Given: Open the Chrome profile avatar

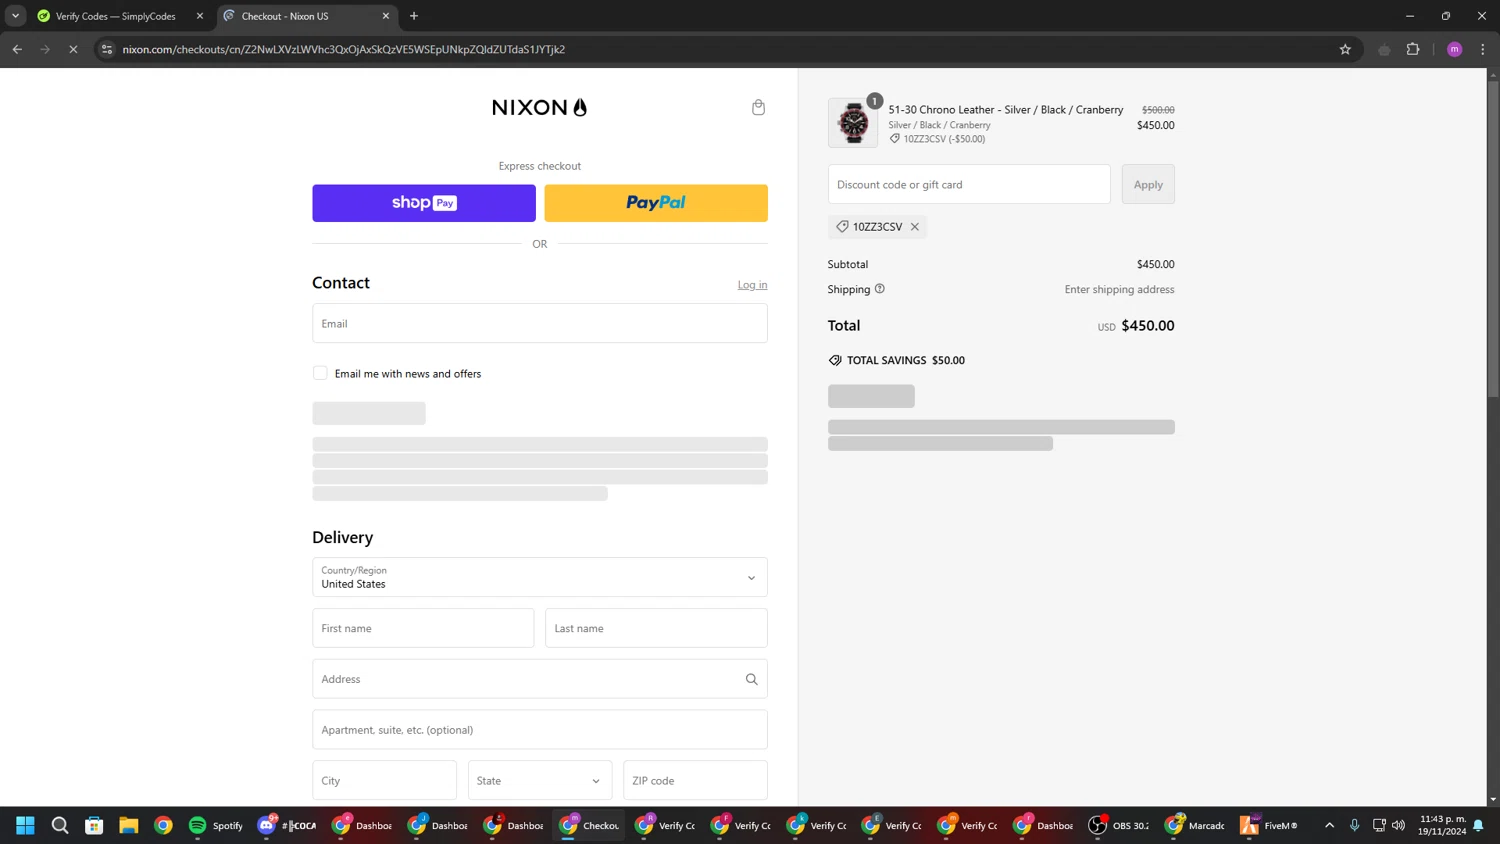Looking at the screenshot, I should click(1455, 49).
